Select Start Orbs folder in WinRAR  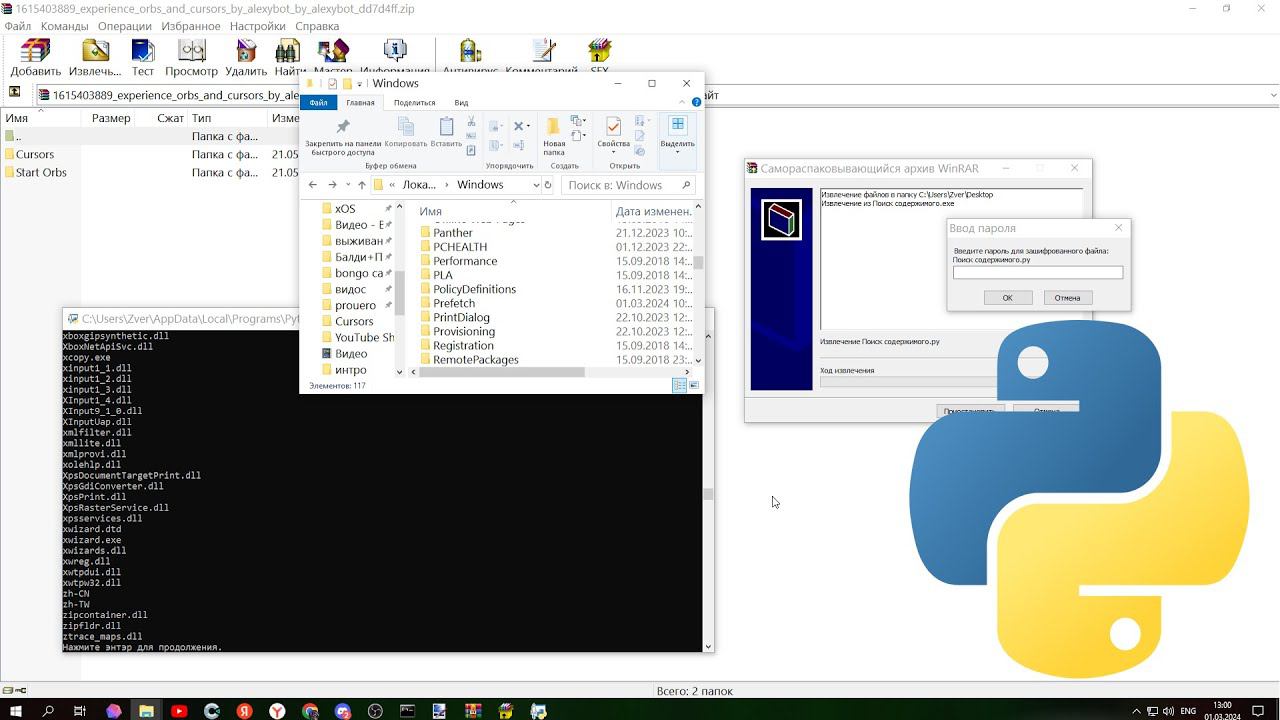41,172
